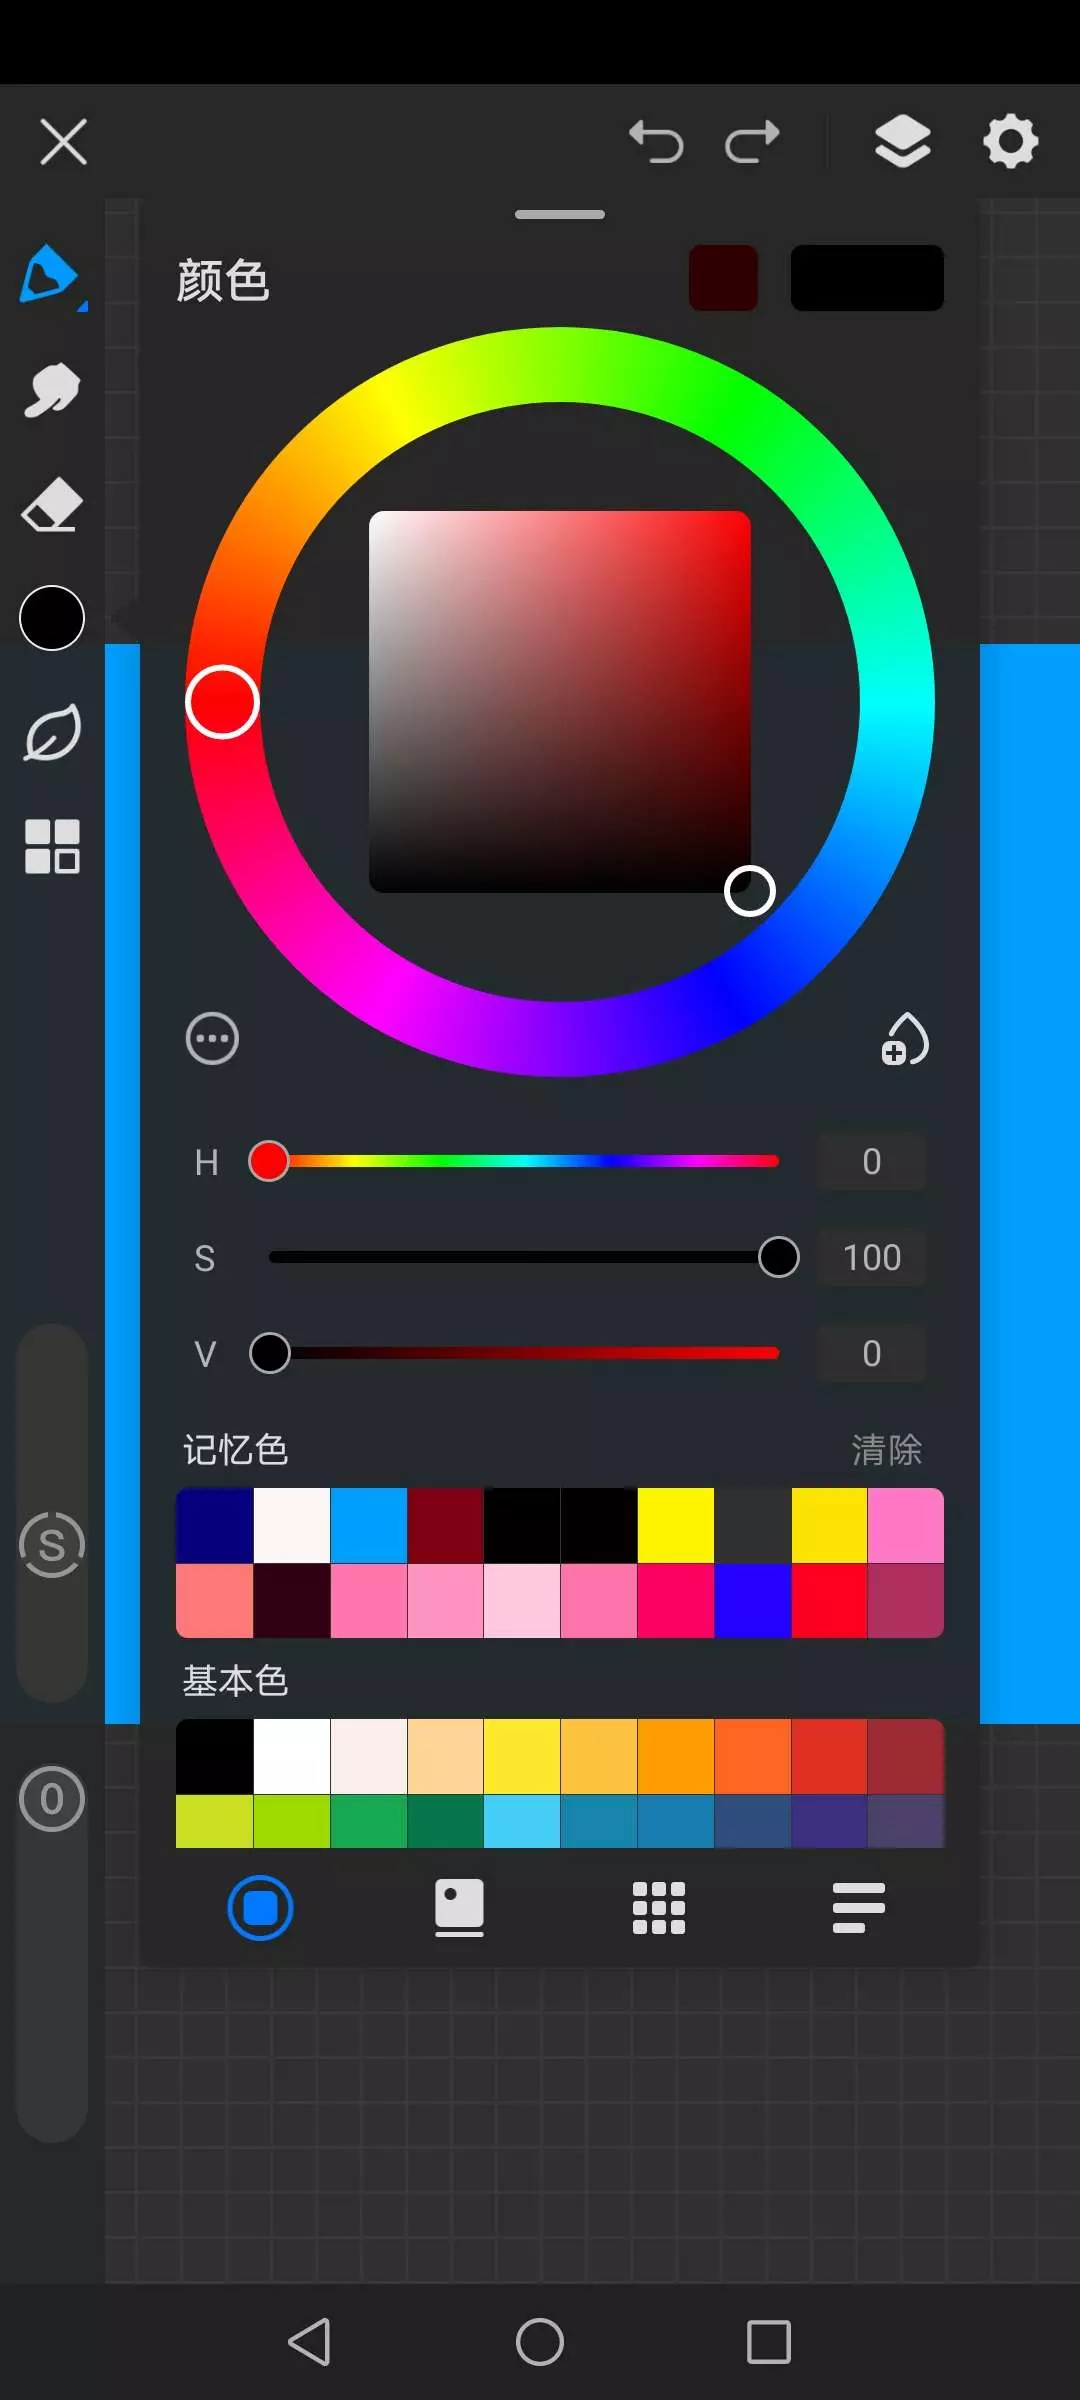
Task: Open settings gear in top bar
Action: point(1010,141)
